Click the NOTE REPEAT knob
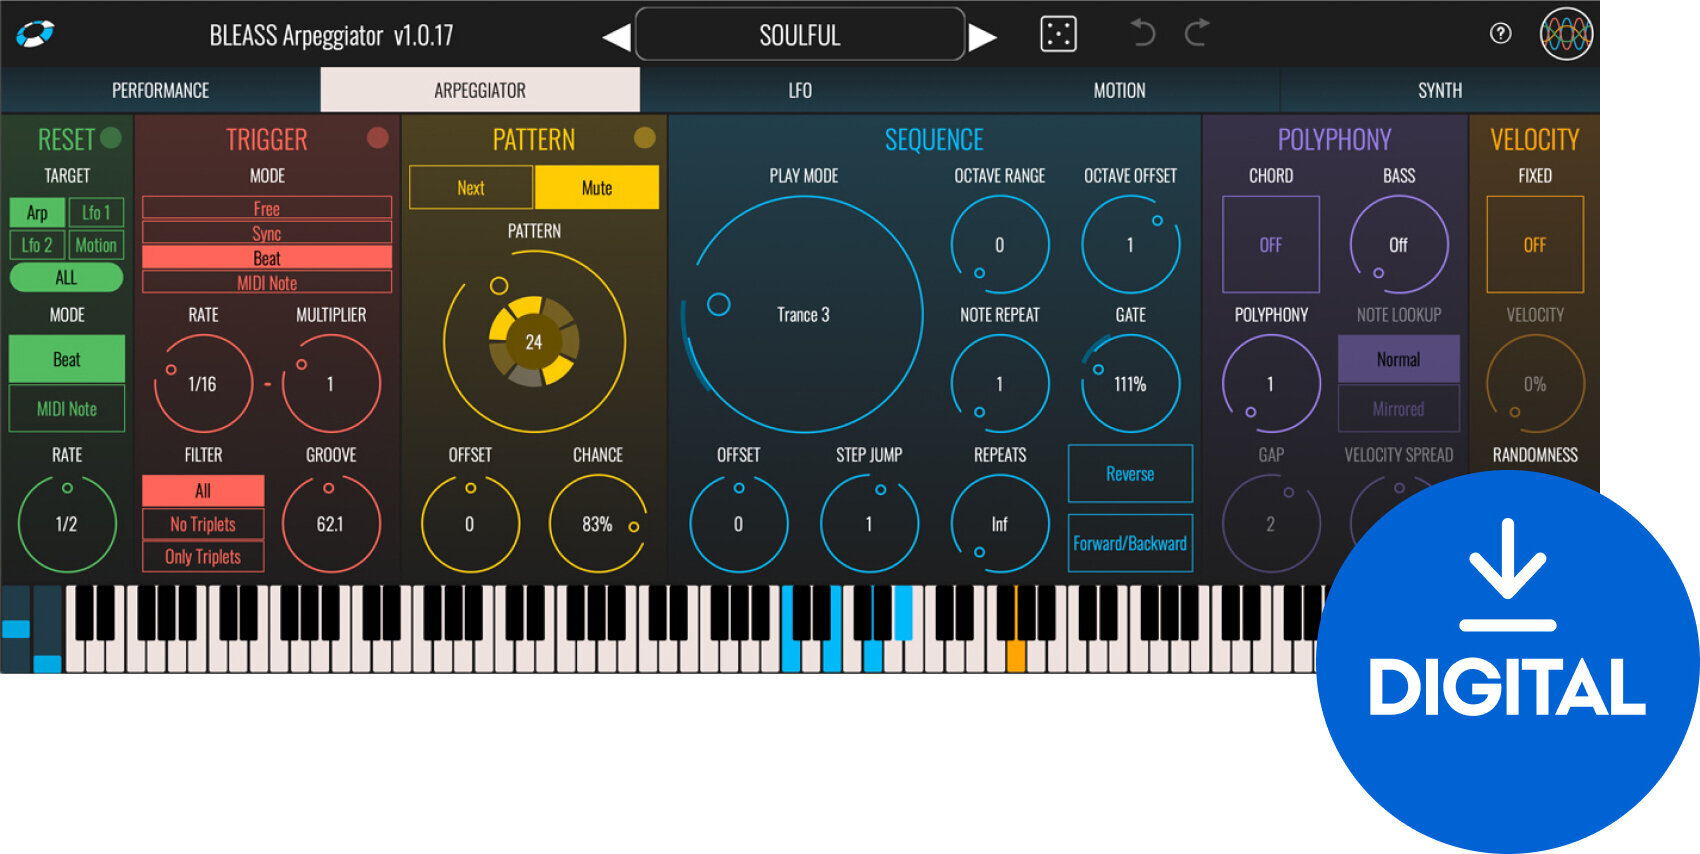 (x=1000, y=384)
